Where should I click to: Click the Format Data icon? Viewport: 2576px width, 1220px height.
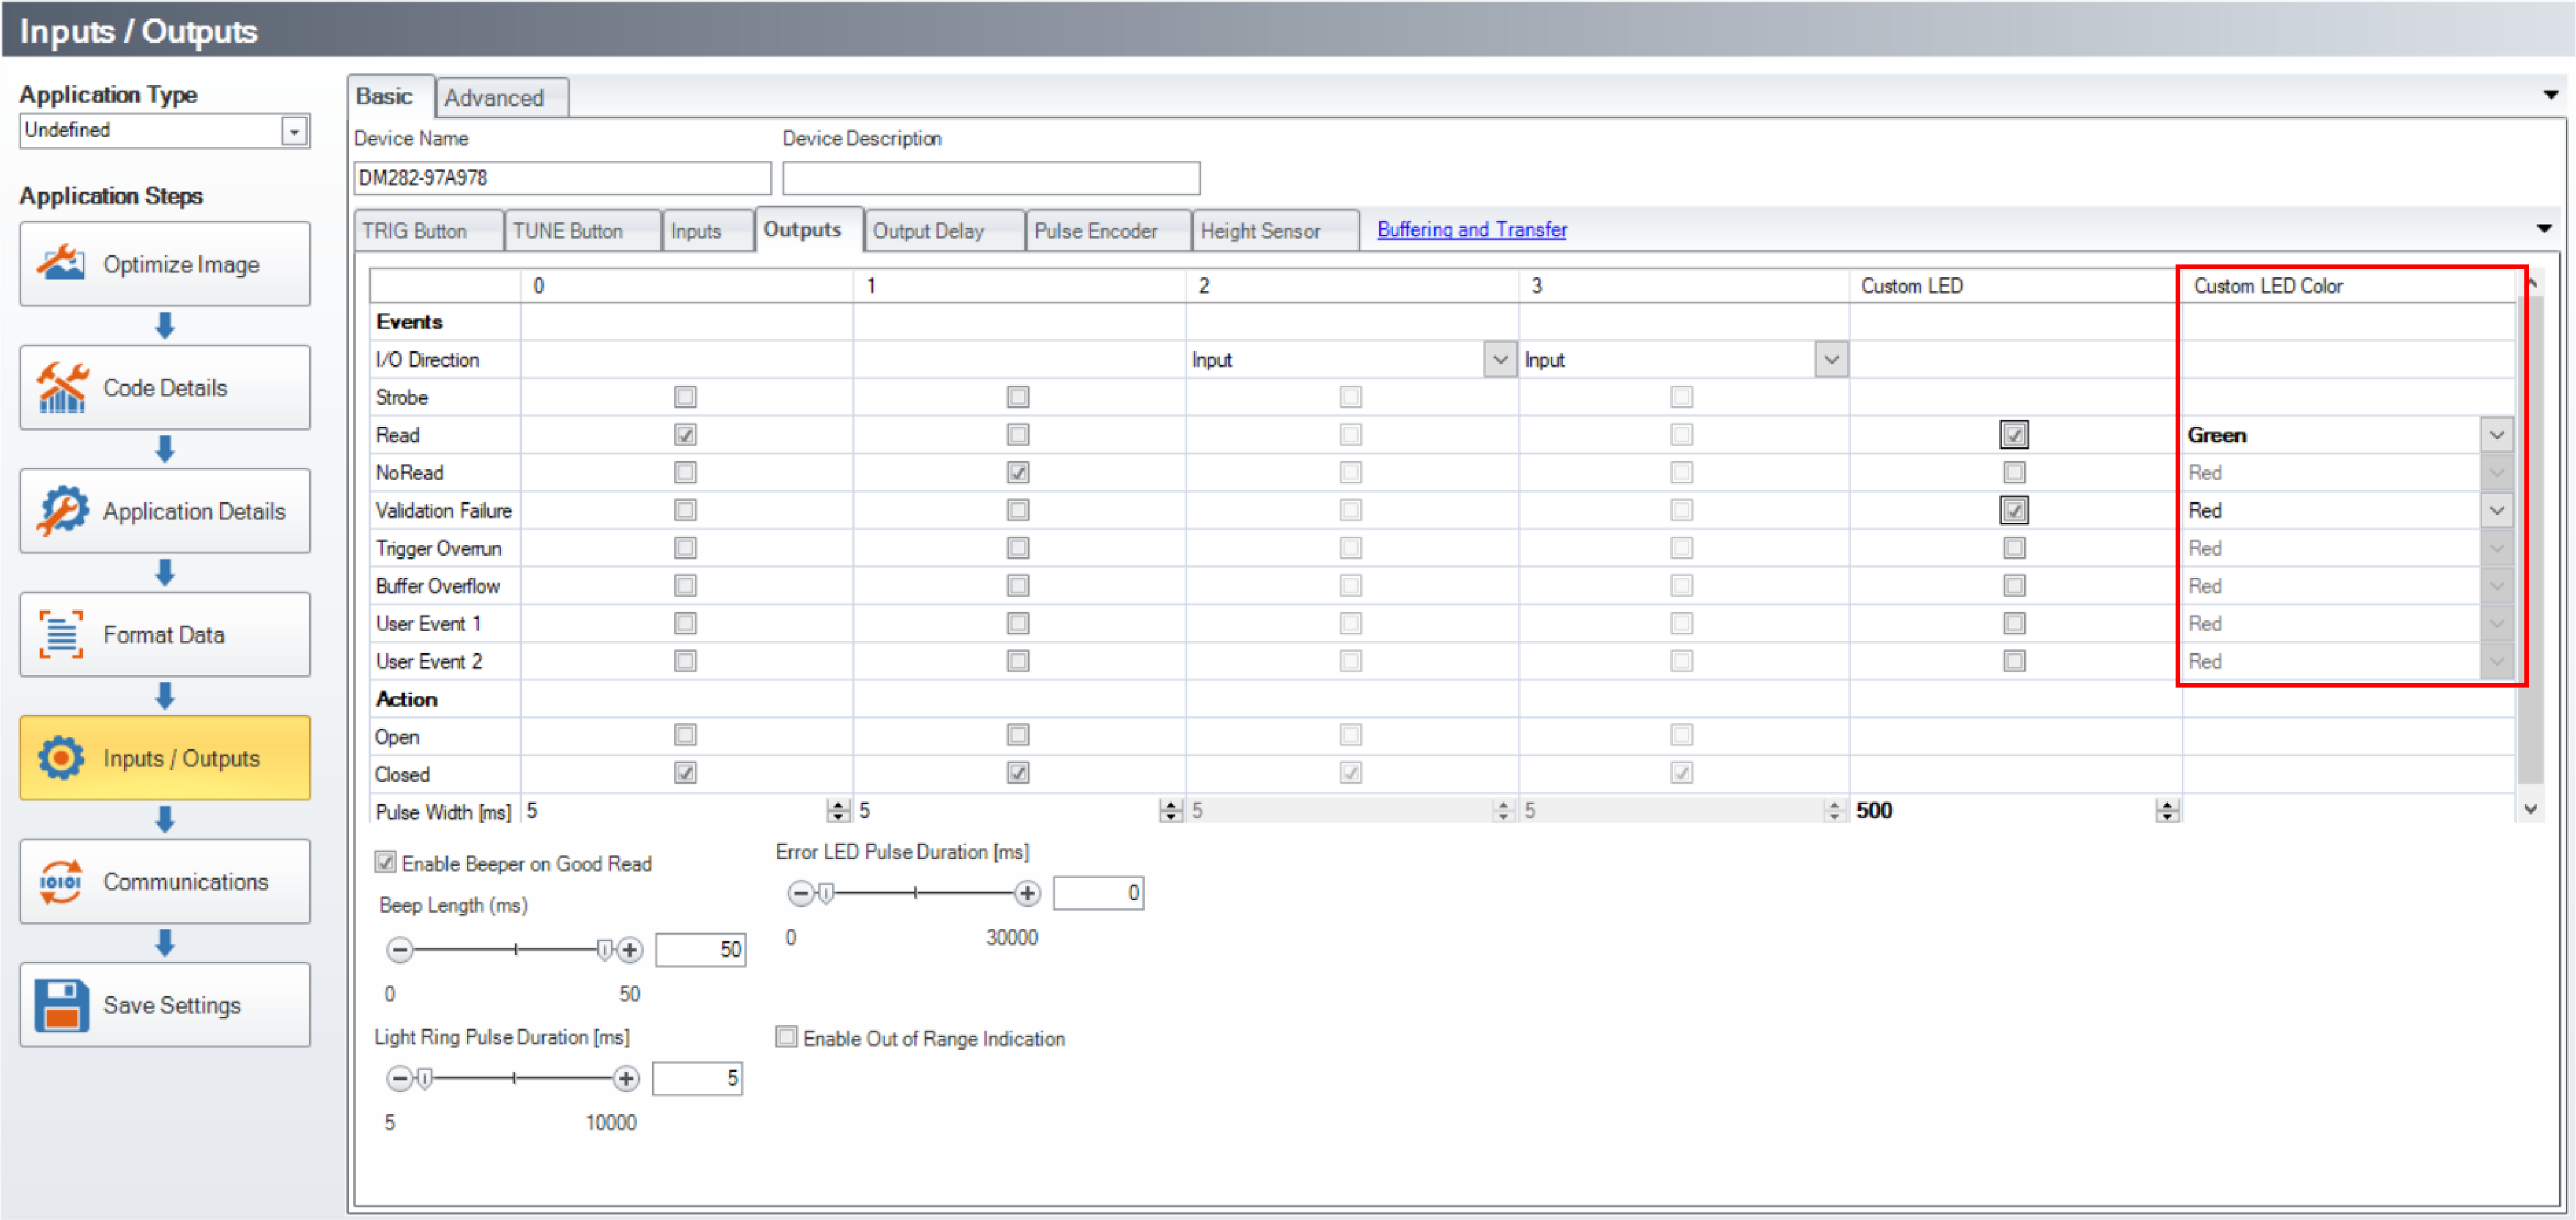point(61,635)
